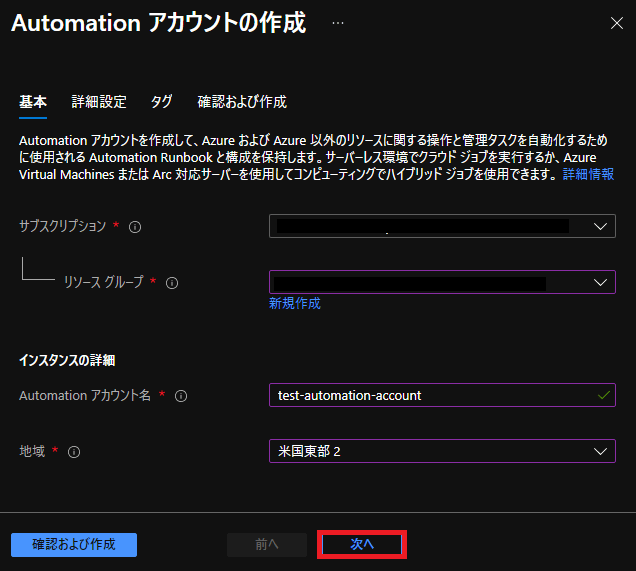This screenshot has width=636, height=571.
Task: Expand the 地域 dropdown showing 米国東部 2
Action: pos(442,451)
